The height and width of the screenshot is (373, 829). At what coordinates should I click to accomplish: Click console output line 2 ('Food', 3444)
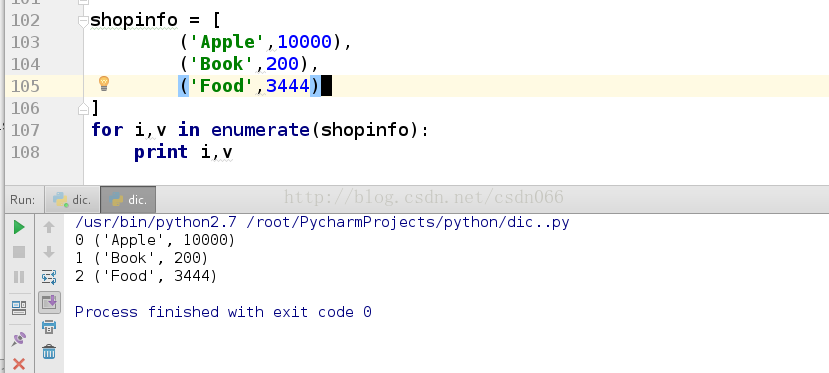pyautogui.click(x=146, y=276)
